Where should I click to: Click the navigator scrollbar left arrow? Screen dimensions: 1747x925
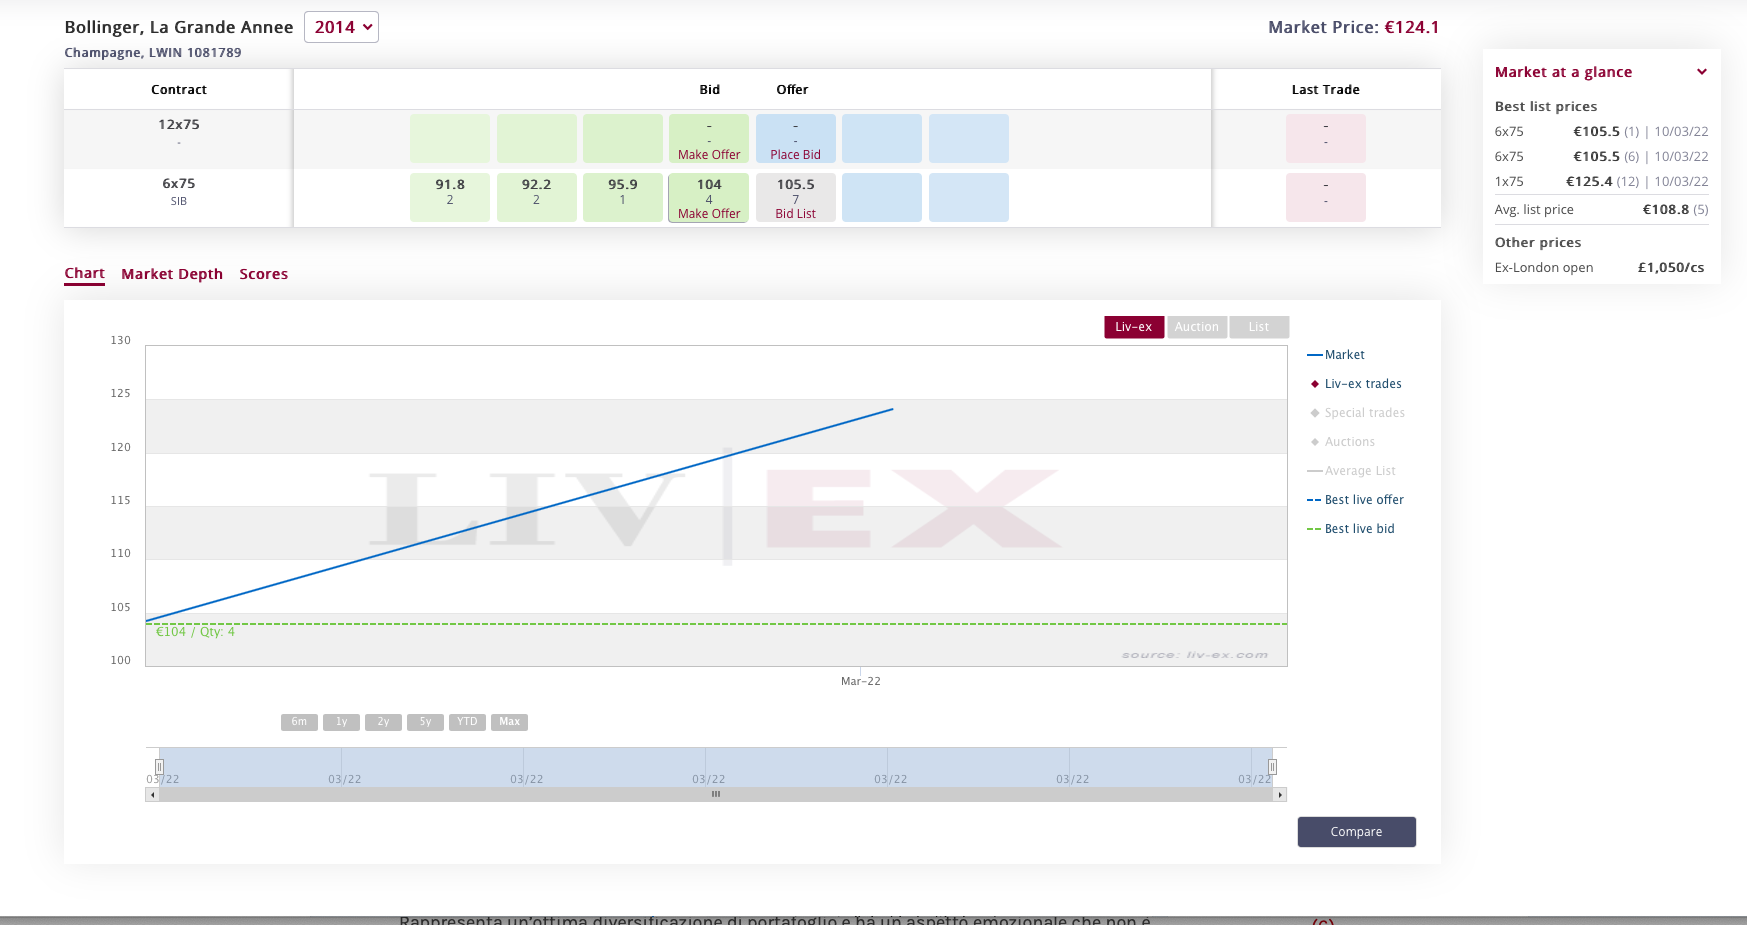pos(152,795)
